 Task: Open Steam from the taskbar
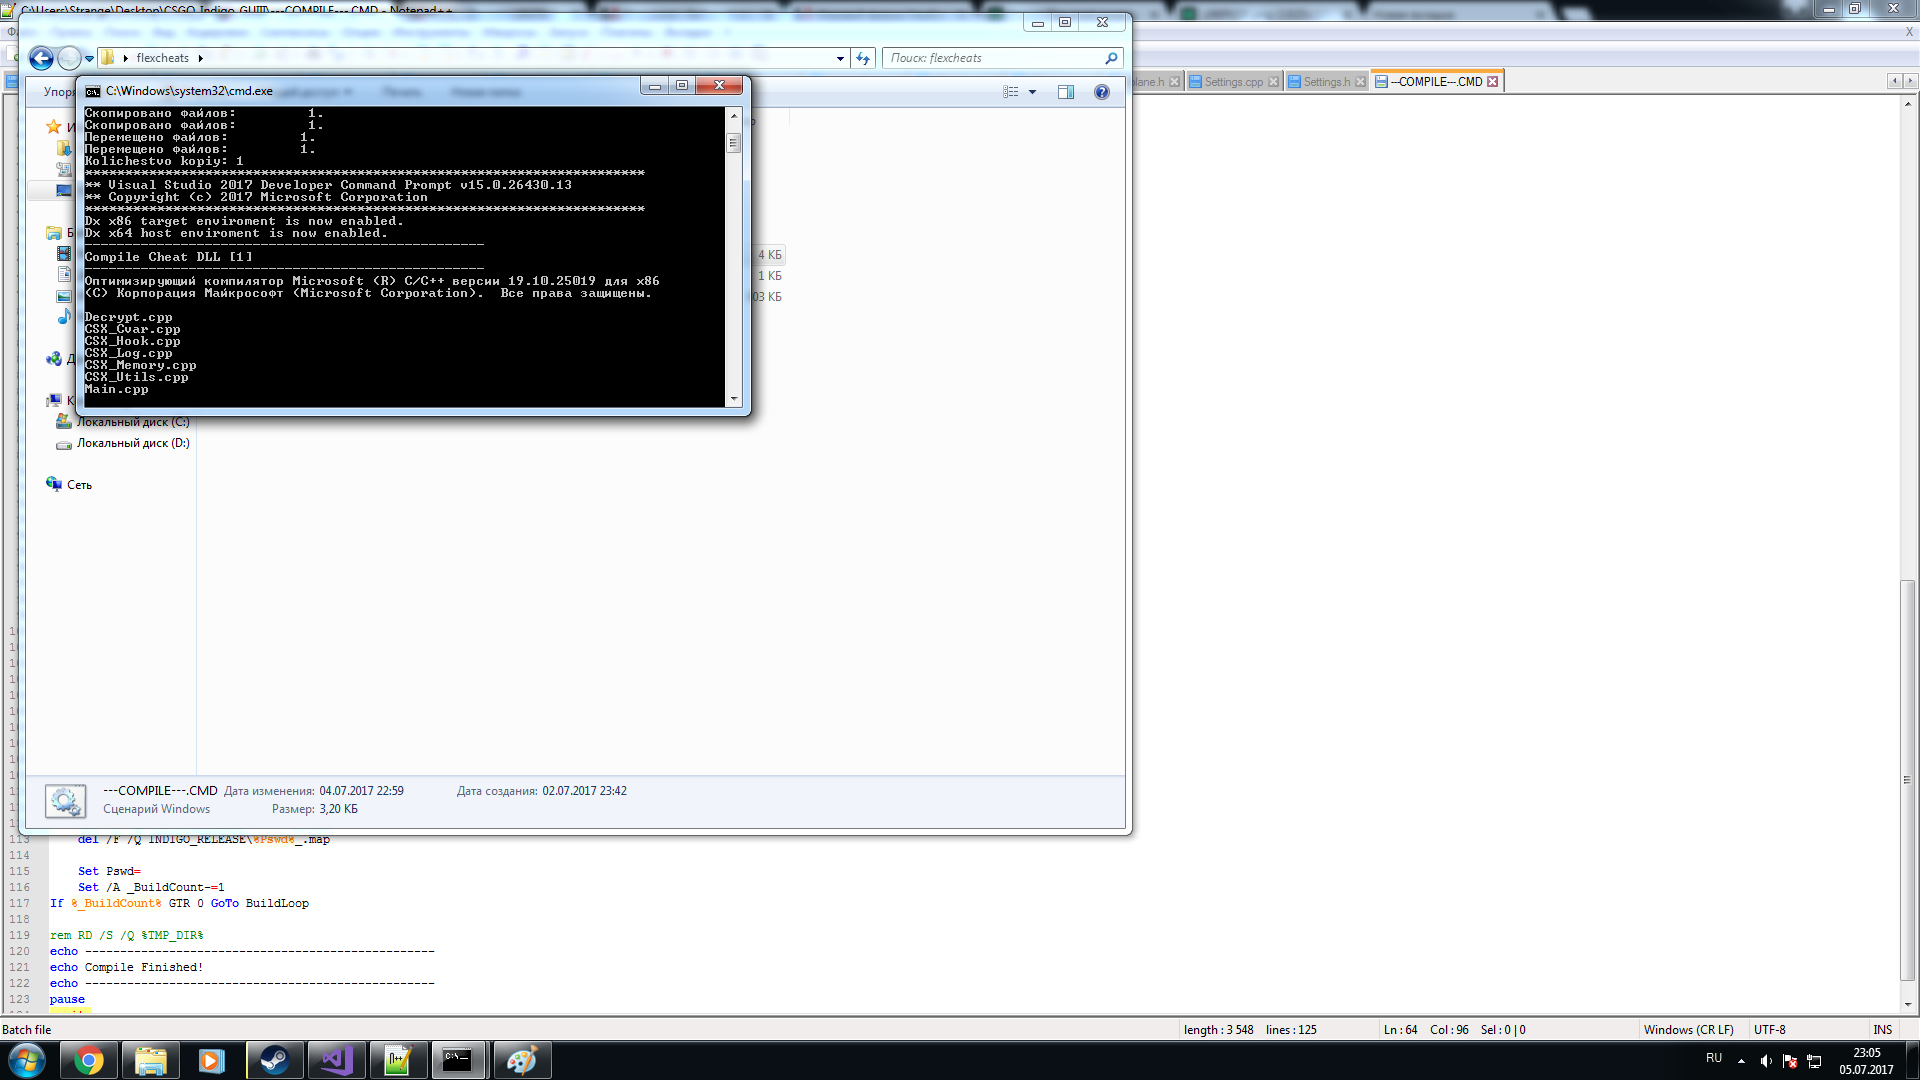(274, 1060)
